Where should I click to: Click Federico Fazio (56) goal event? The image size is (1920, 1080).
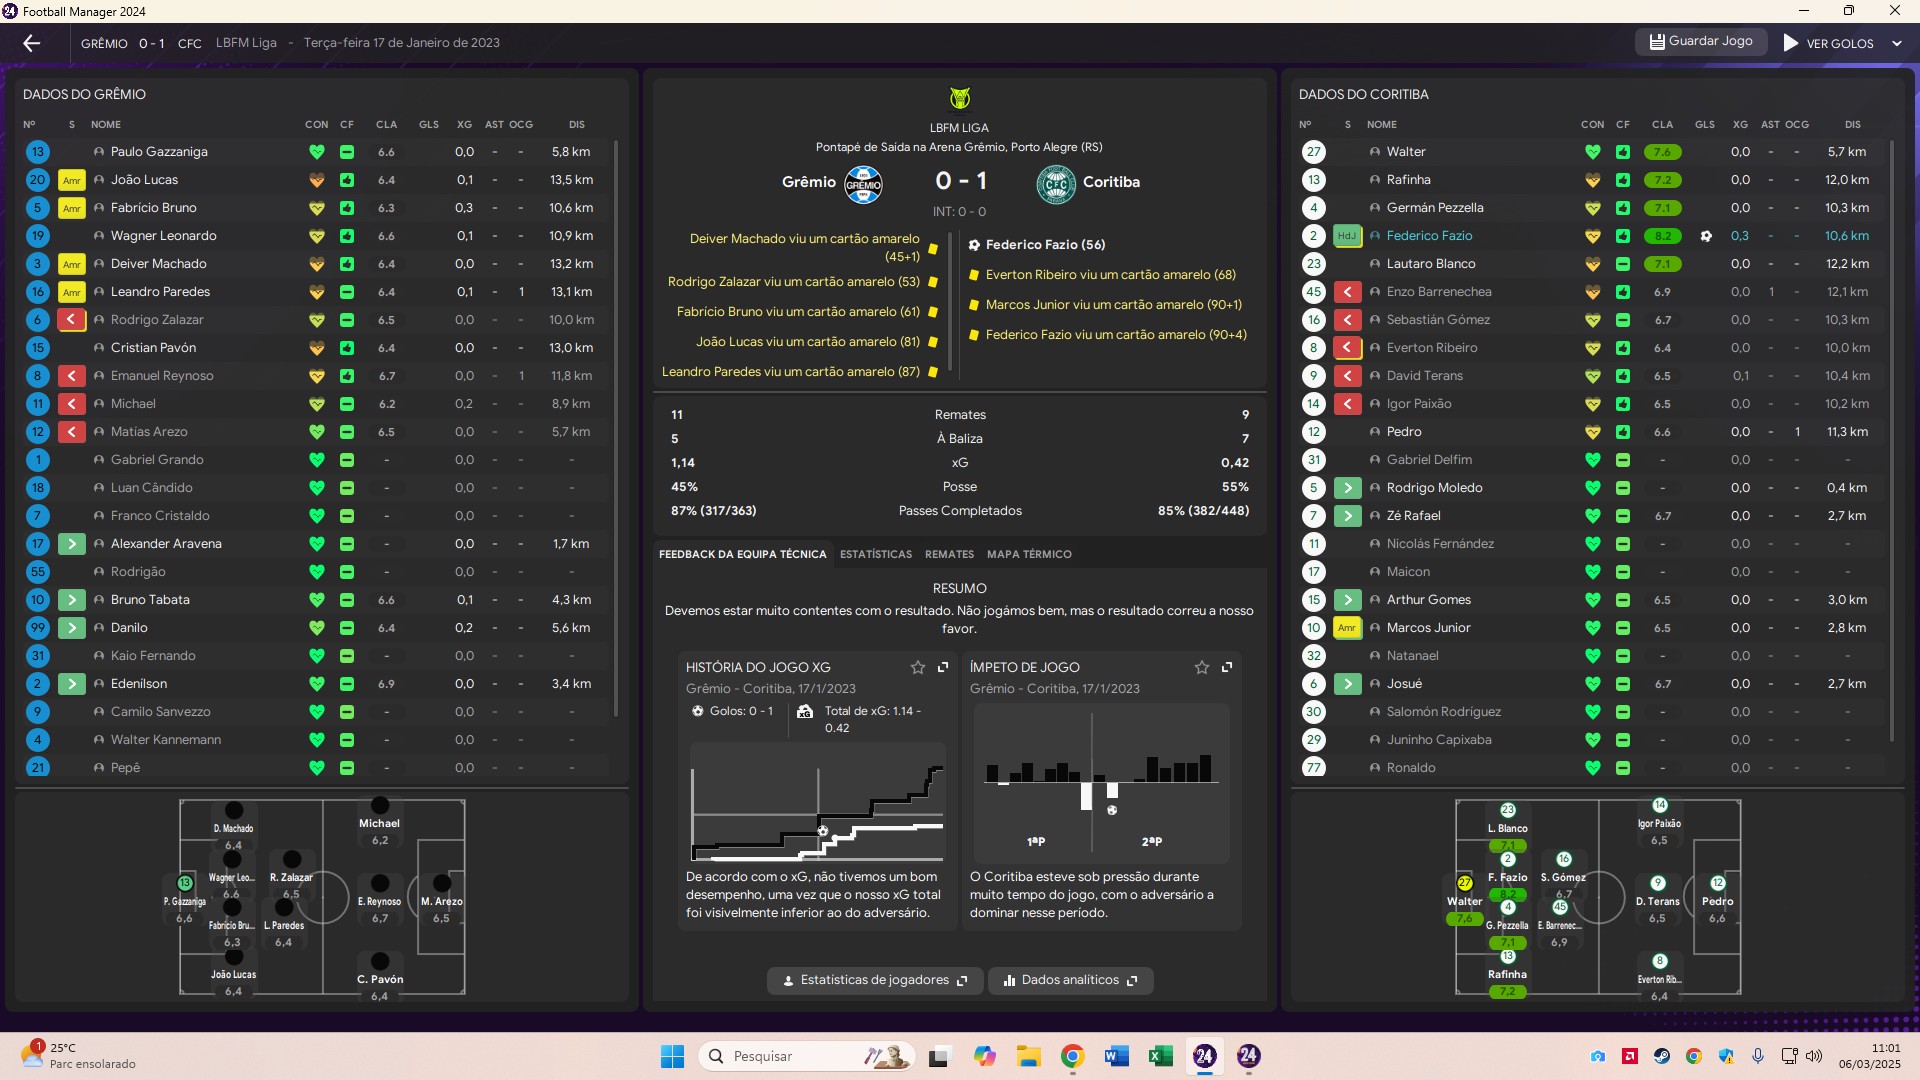[1045, 245]
